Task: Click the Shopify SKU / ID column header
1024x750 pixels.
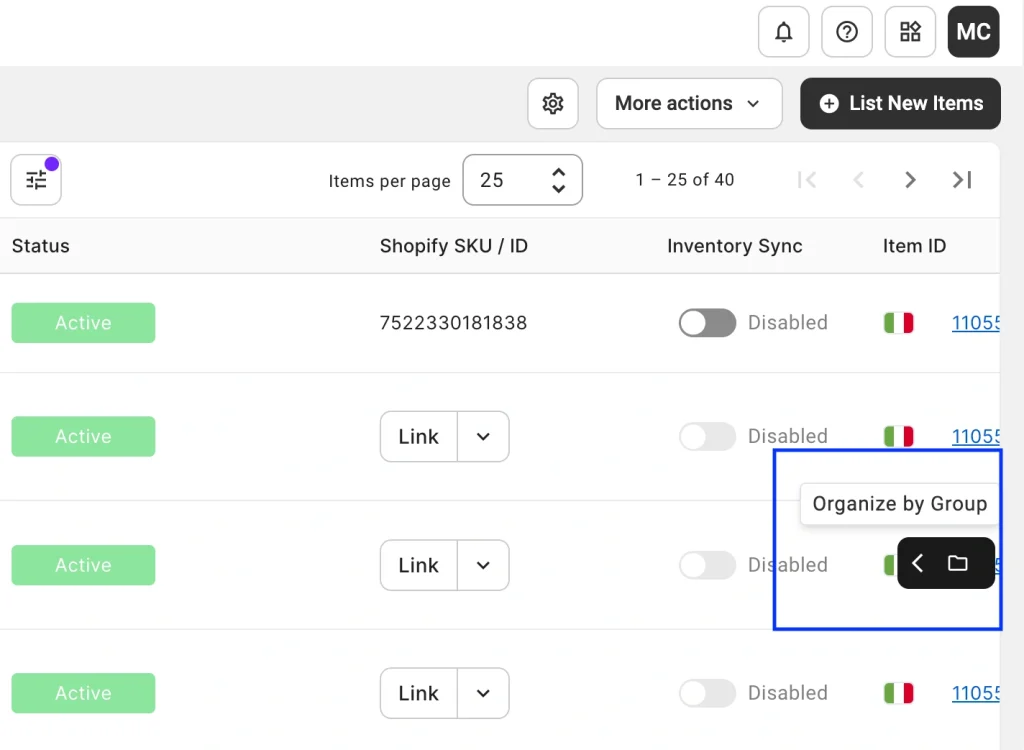Action: 453,246
